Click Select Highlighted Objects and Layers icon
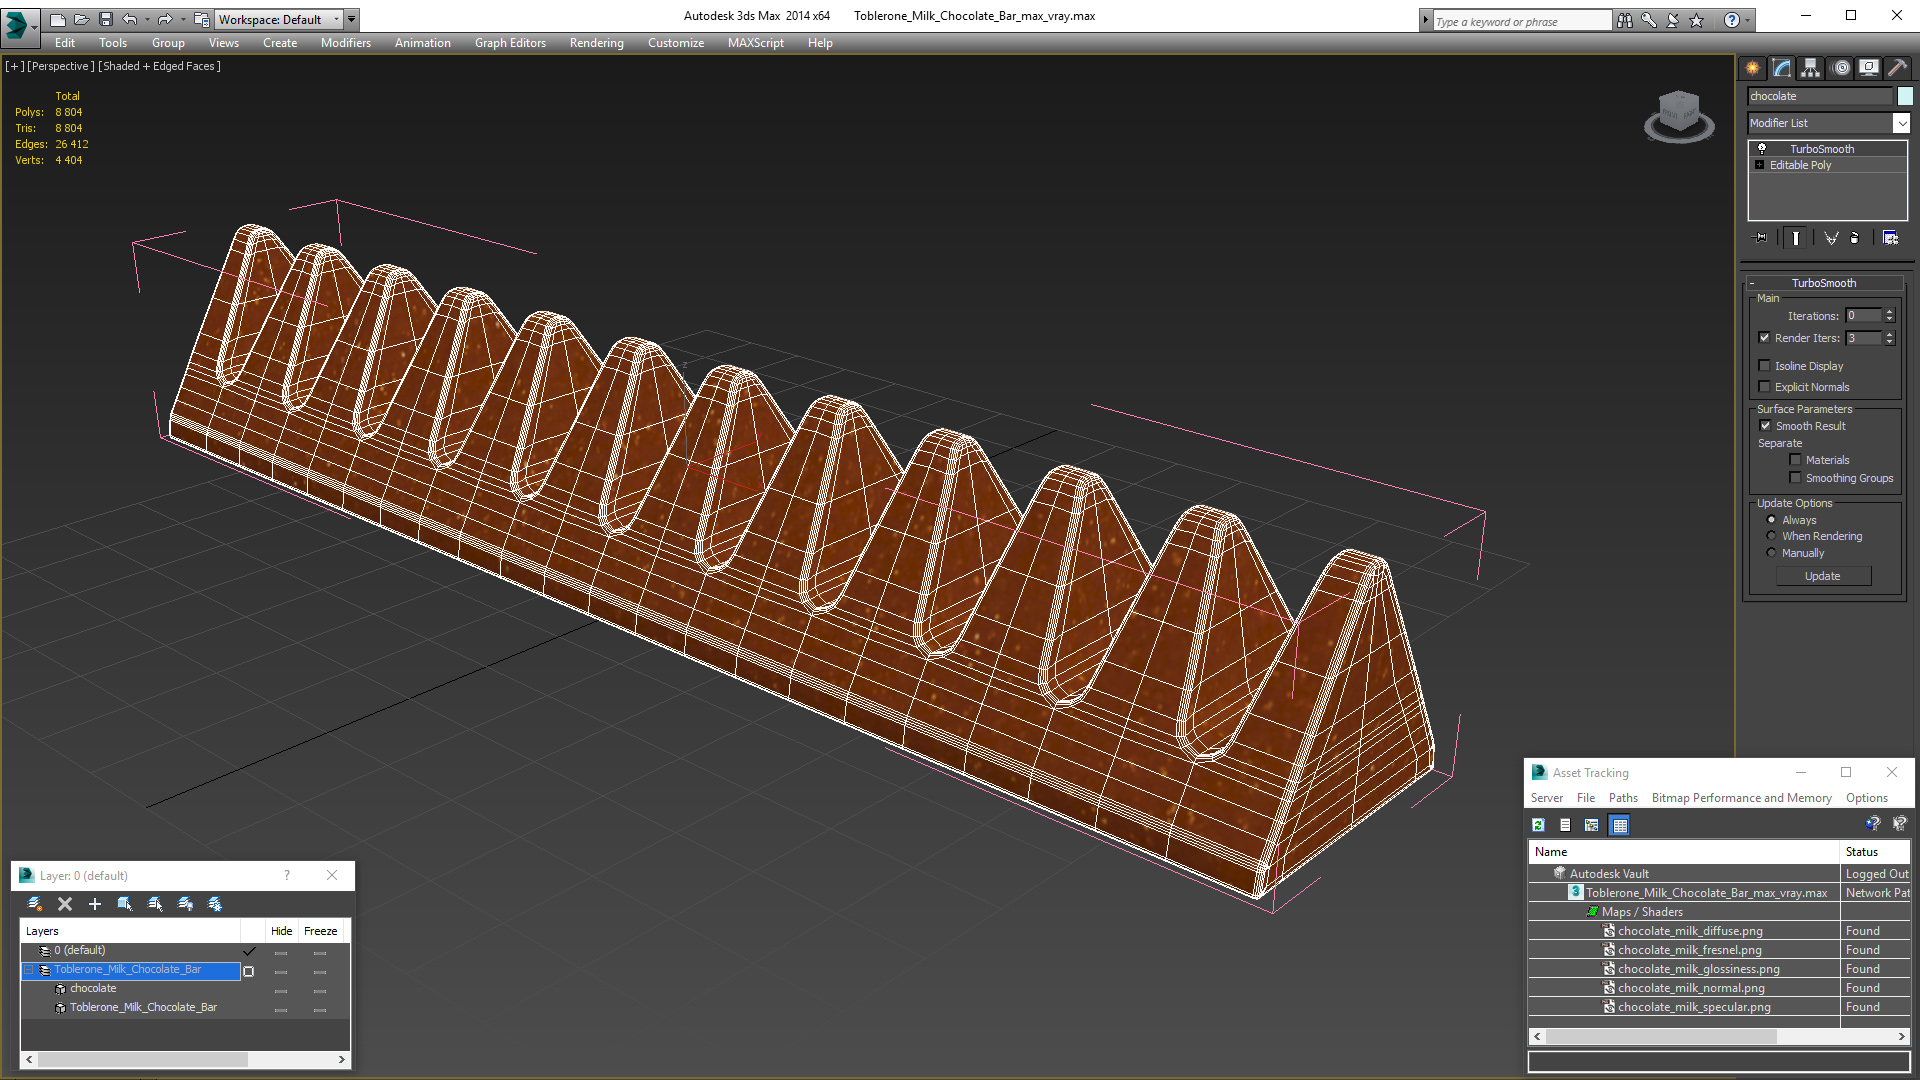The height and width of the screenshot is (1080, 1920). coord(125,904)
